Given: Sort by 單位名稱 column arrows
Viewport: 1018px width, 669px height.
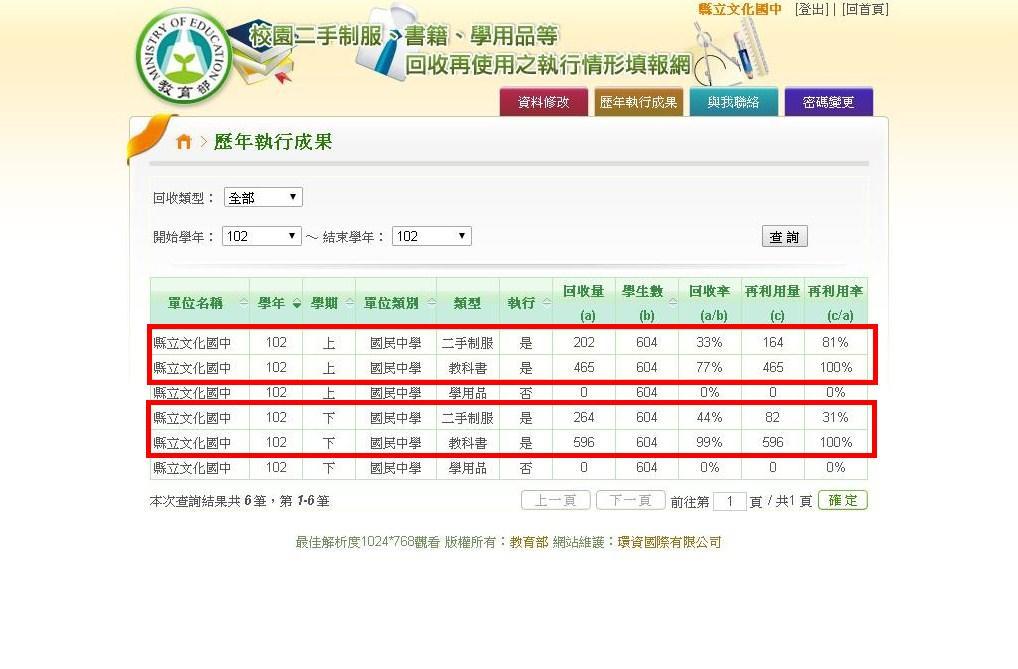Looking at the screenshot, I should pos(243,303).
